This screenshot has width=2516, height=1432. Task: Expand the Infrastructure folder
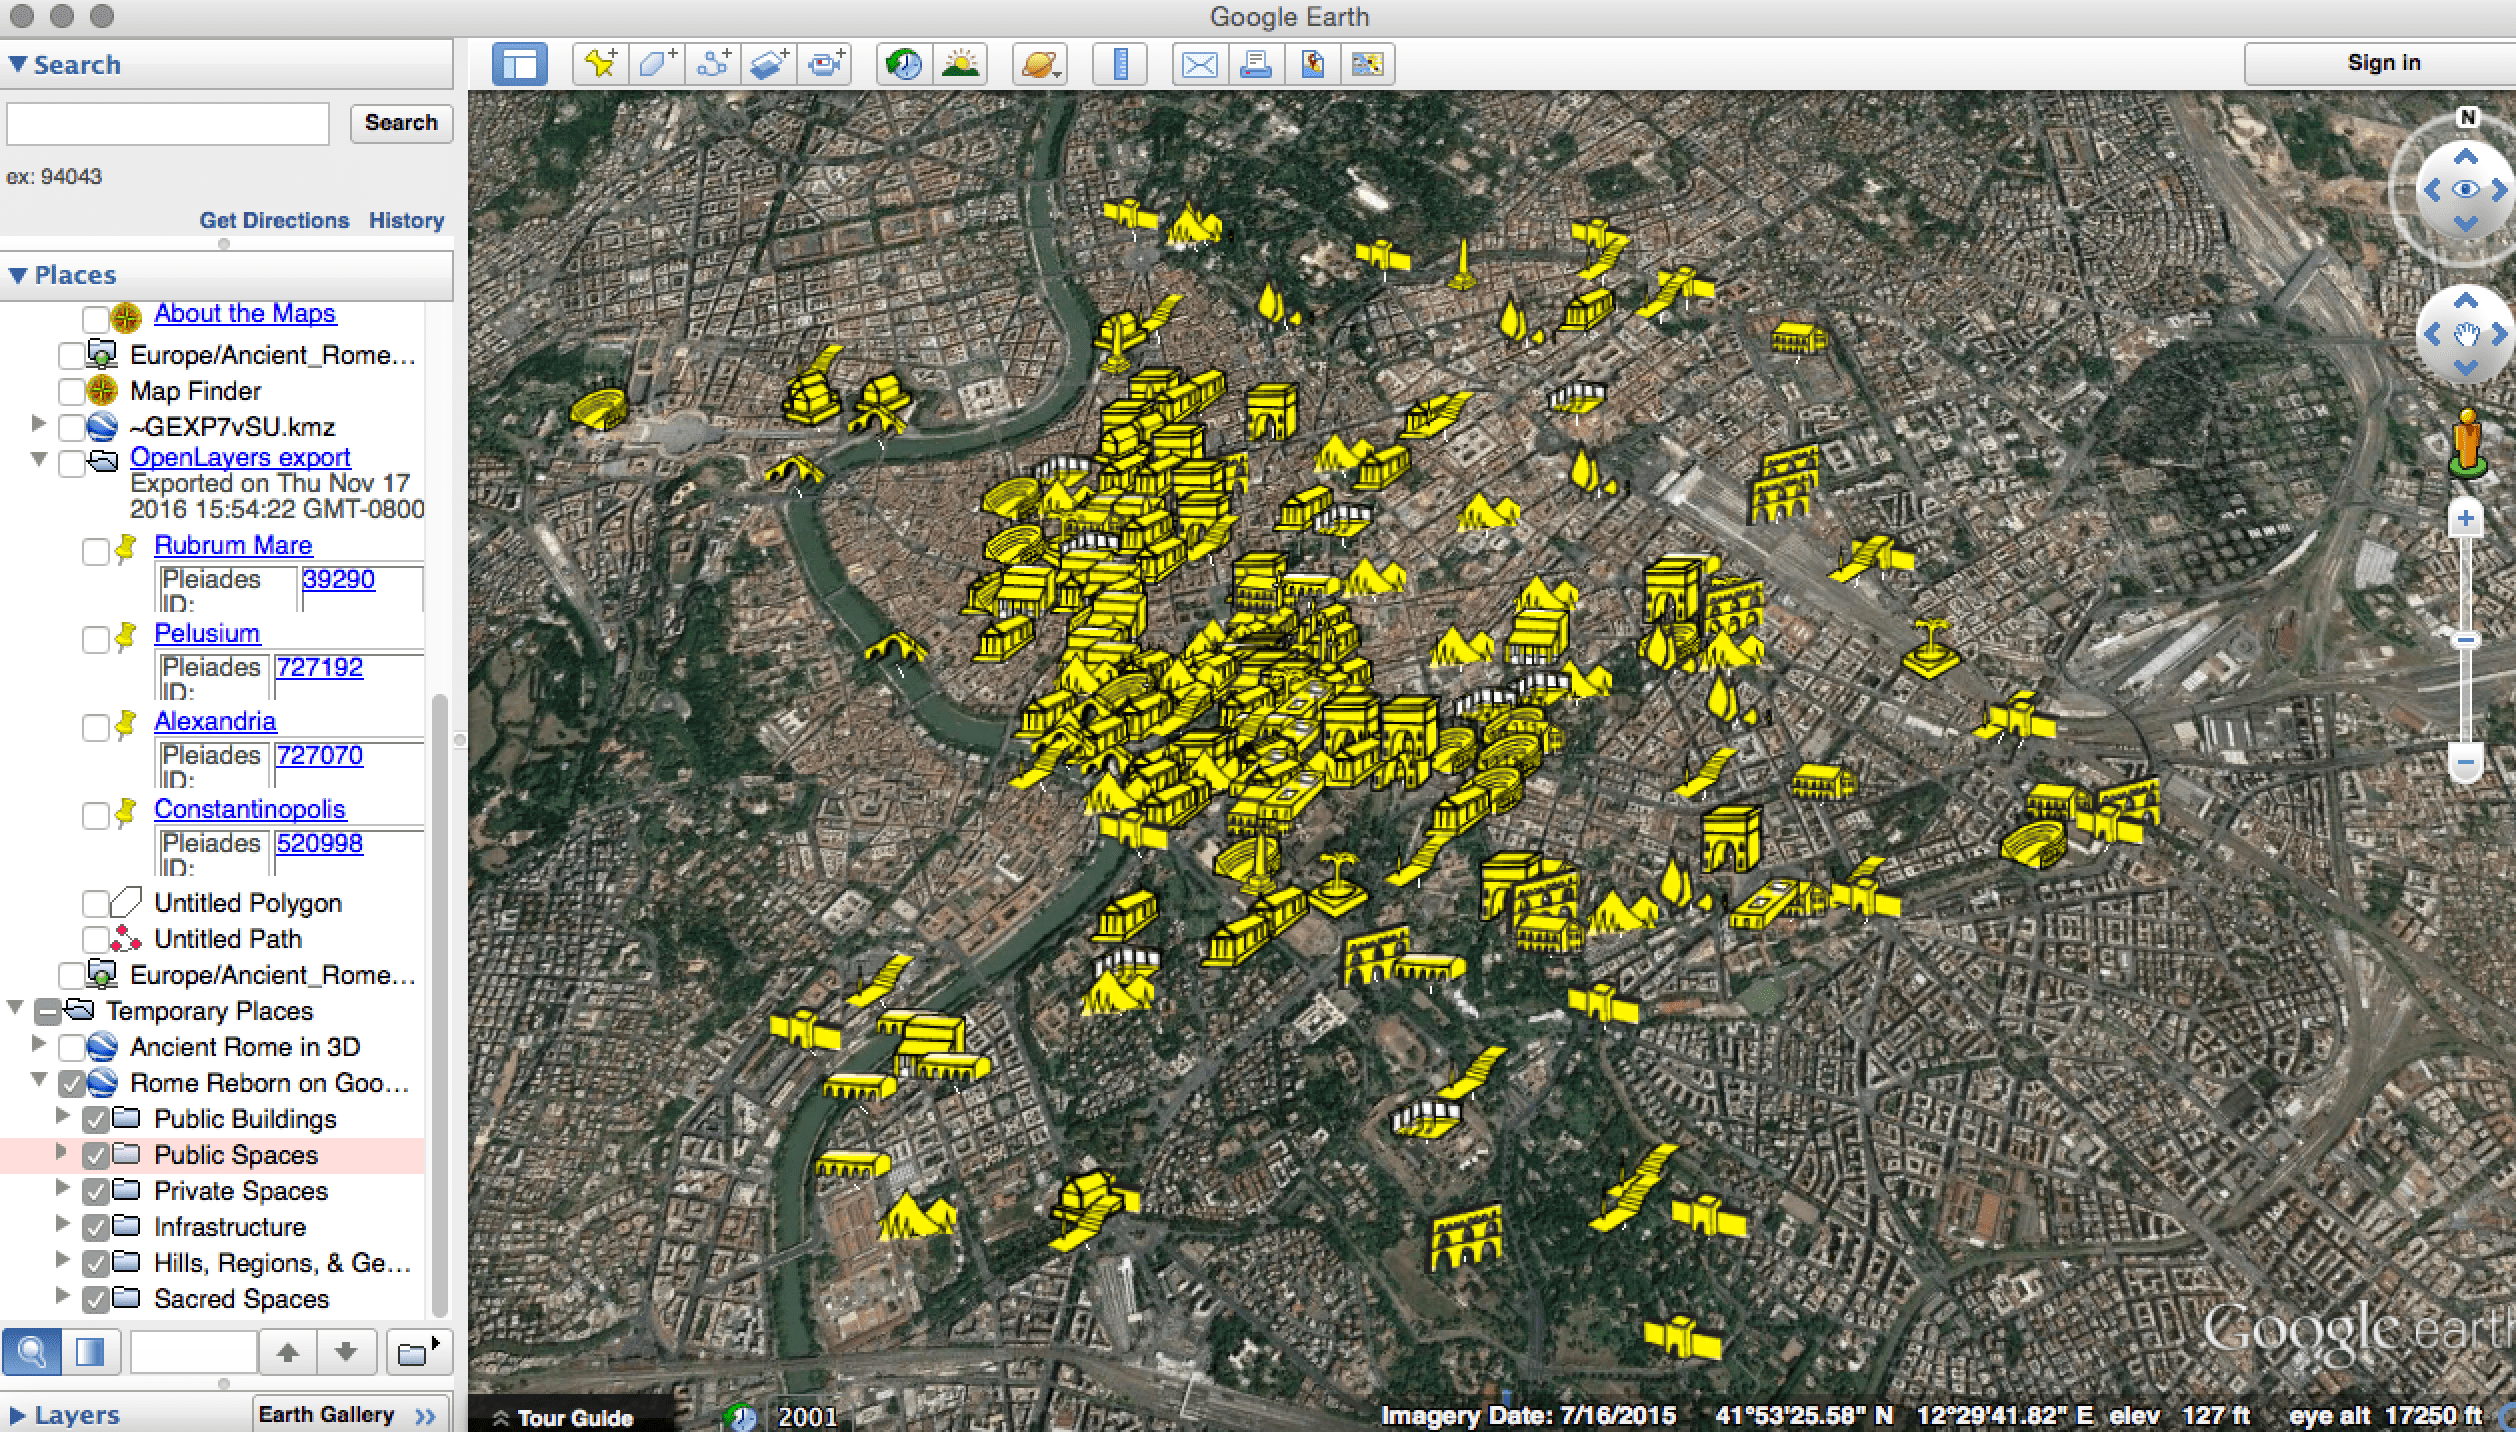(62, 1225)
